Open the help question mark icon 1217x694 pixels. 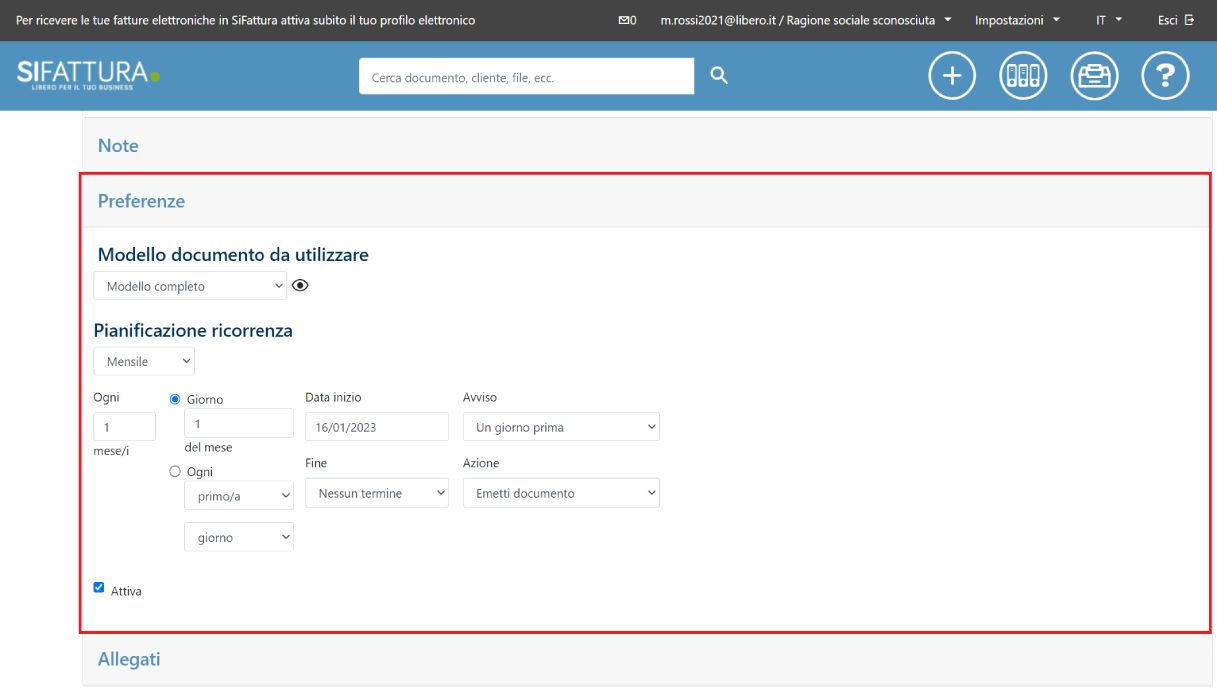tap(1165, 76)
